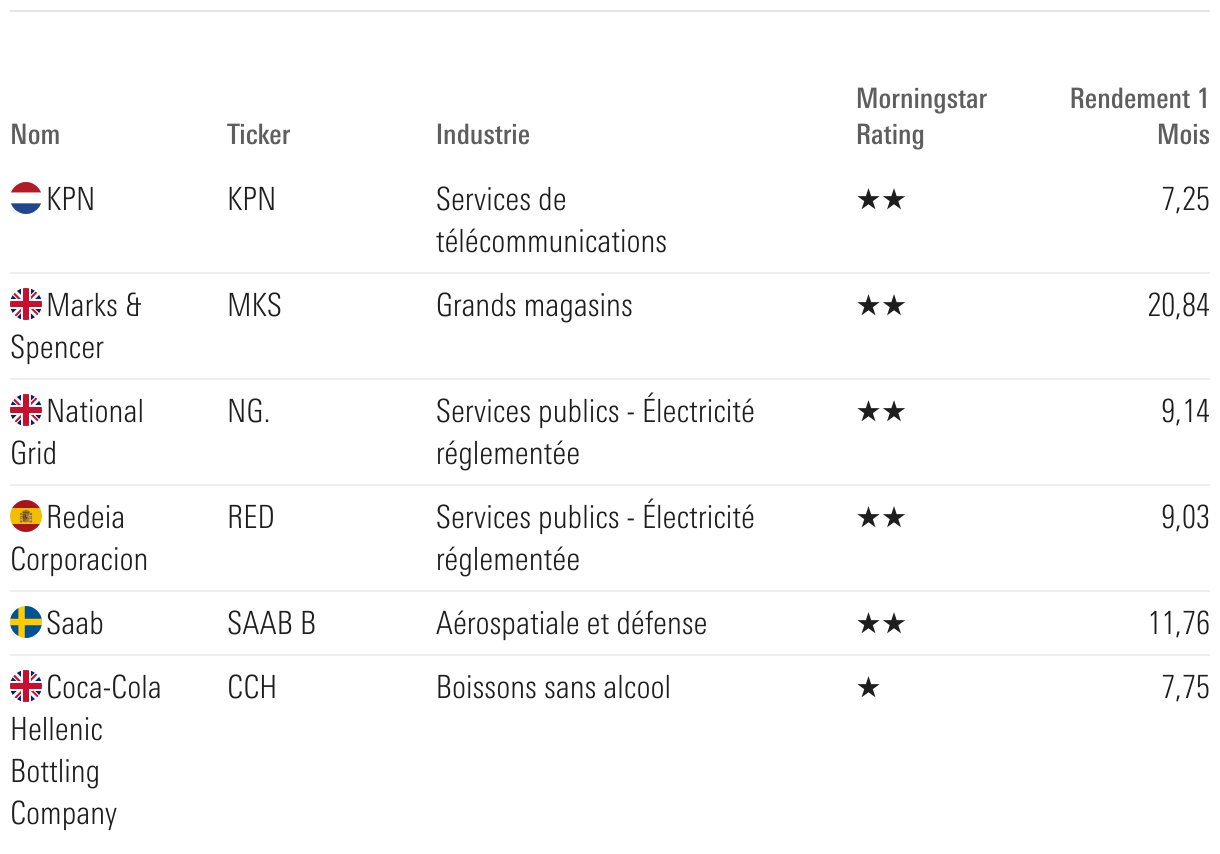Open the KPN stock name link
Image resolution: width=1220 pixels, height=854 pixels.
(x=70, y=199)
